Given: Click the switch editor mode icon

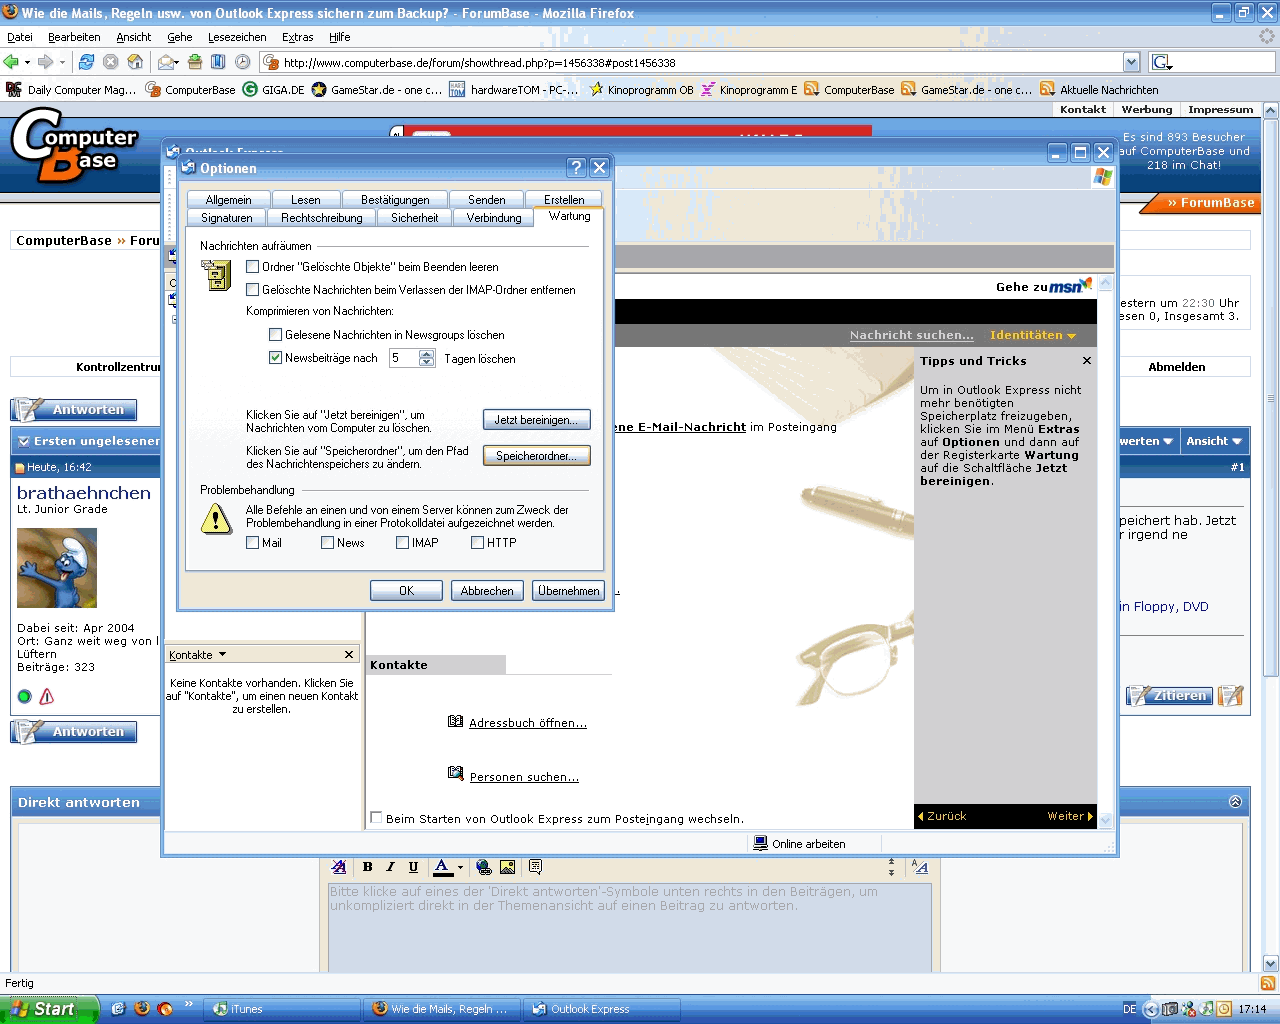Looking at the screenshot, I should point(920,867).
